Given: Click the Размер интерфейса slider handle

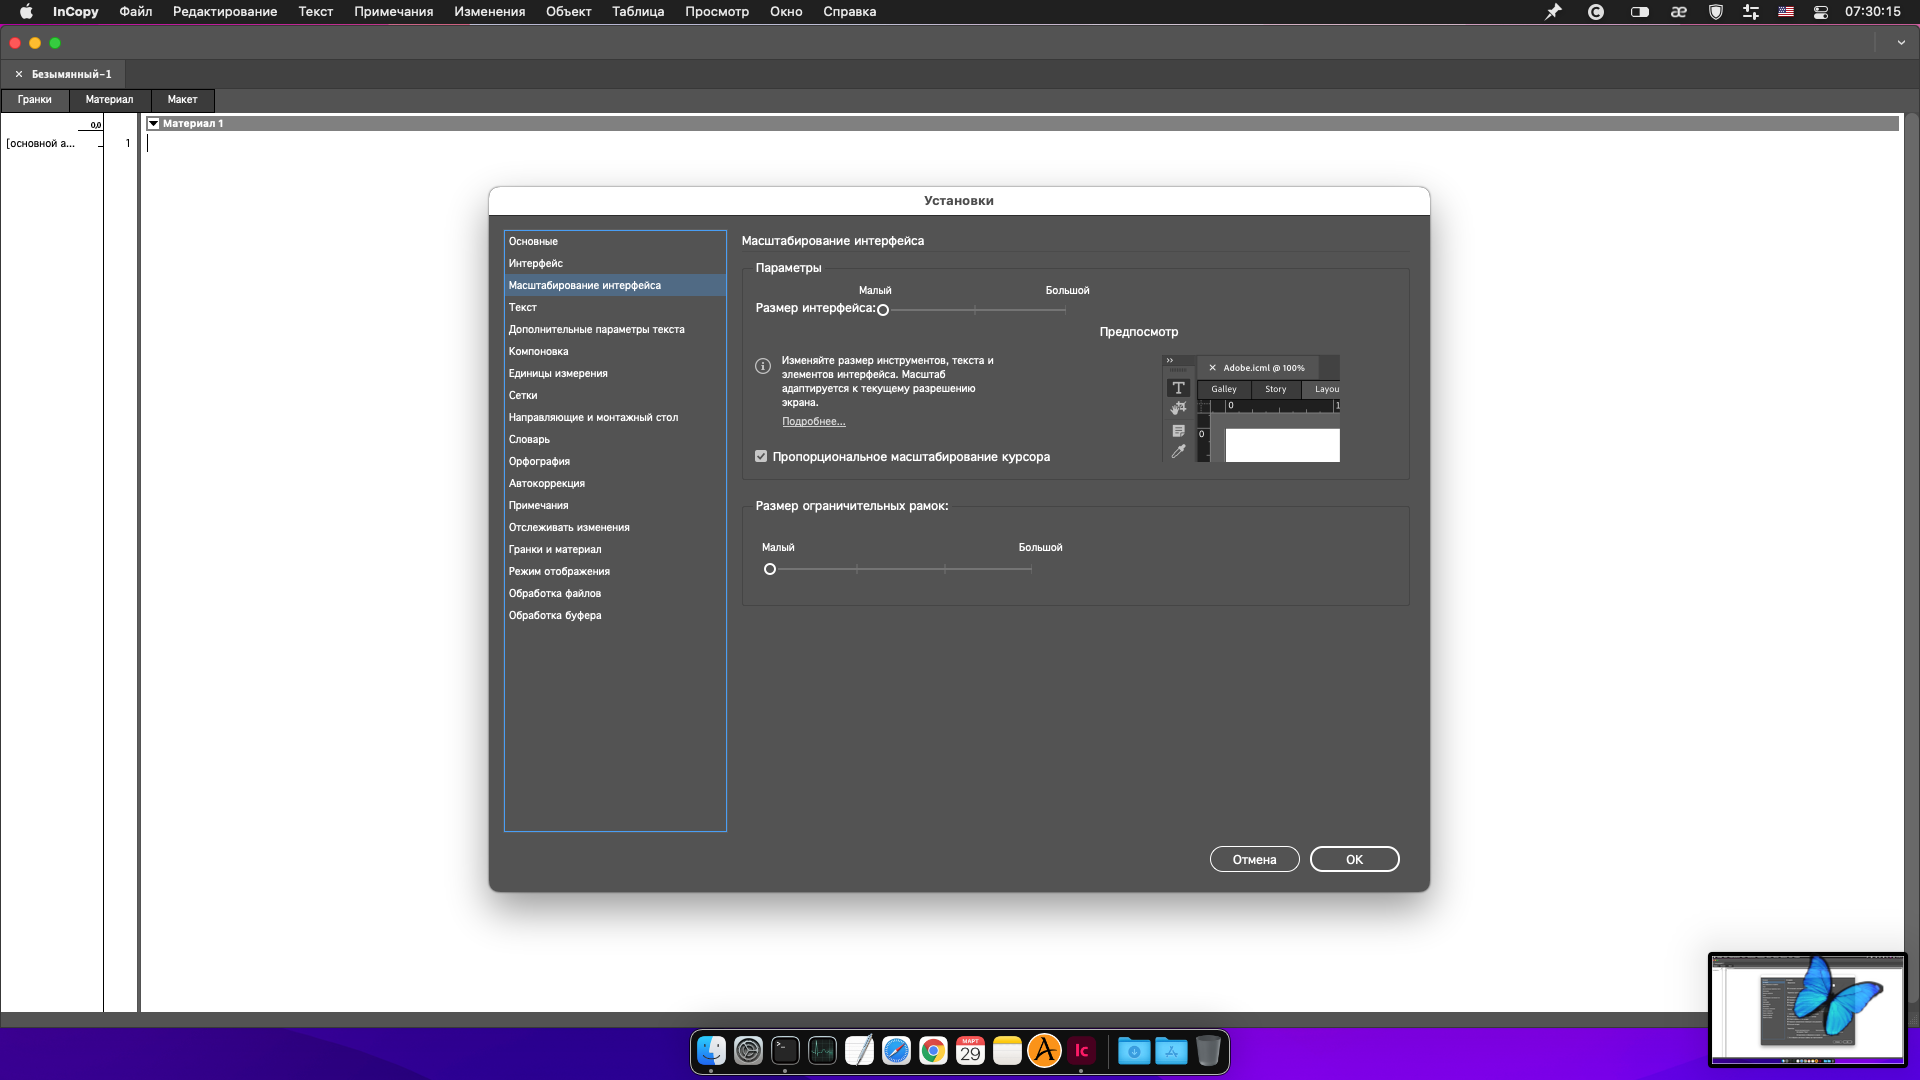Looking at the screenshot, I should tap(883, 310).
